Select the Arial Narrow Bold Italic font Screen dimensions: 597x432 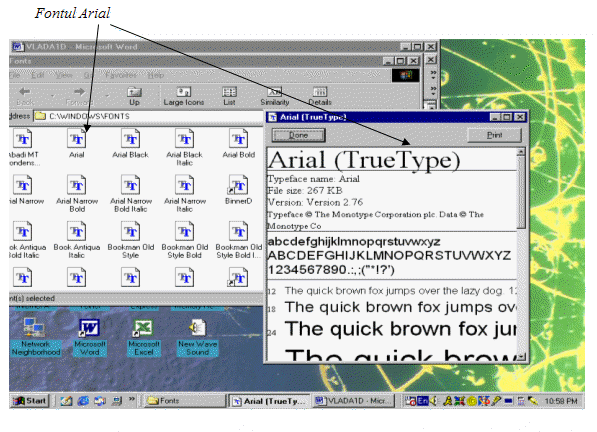click(x=131, y=193)
